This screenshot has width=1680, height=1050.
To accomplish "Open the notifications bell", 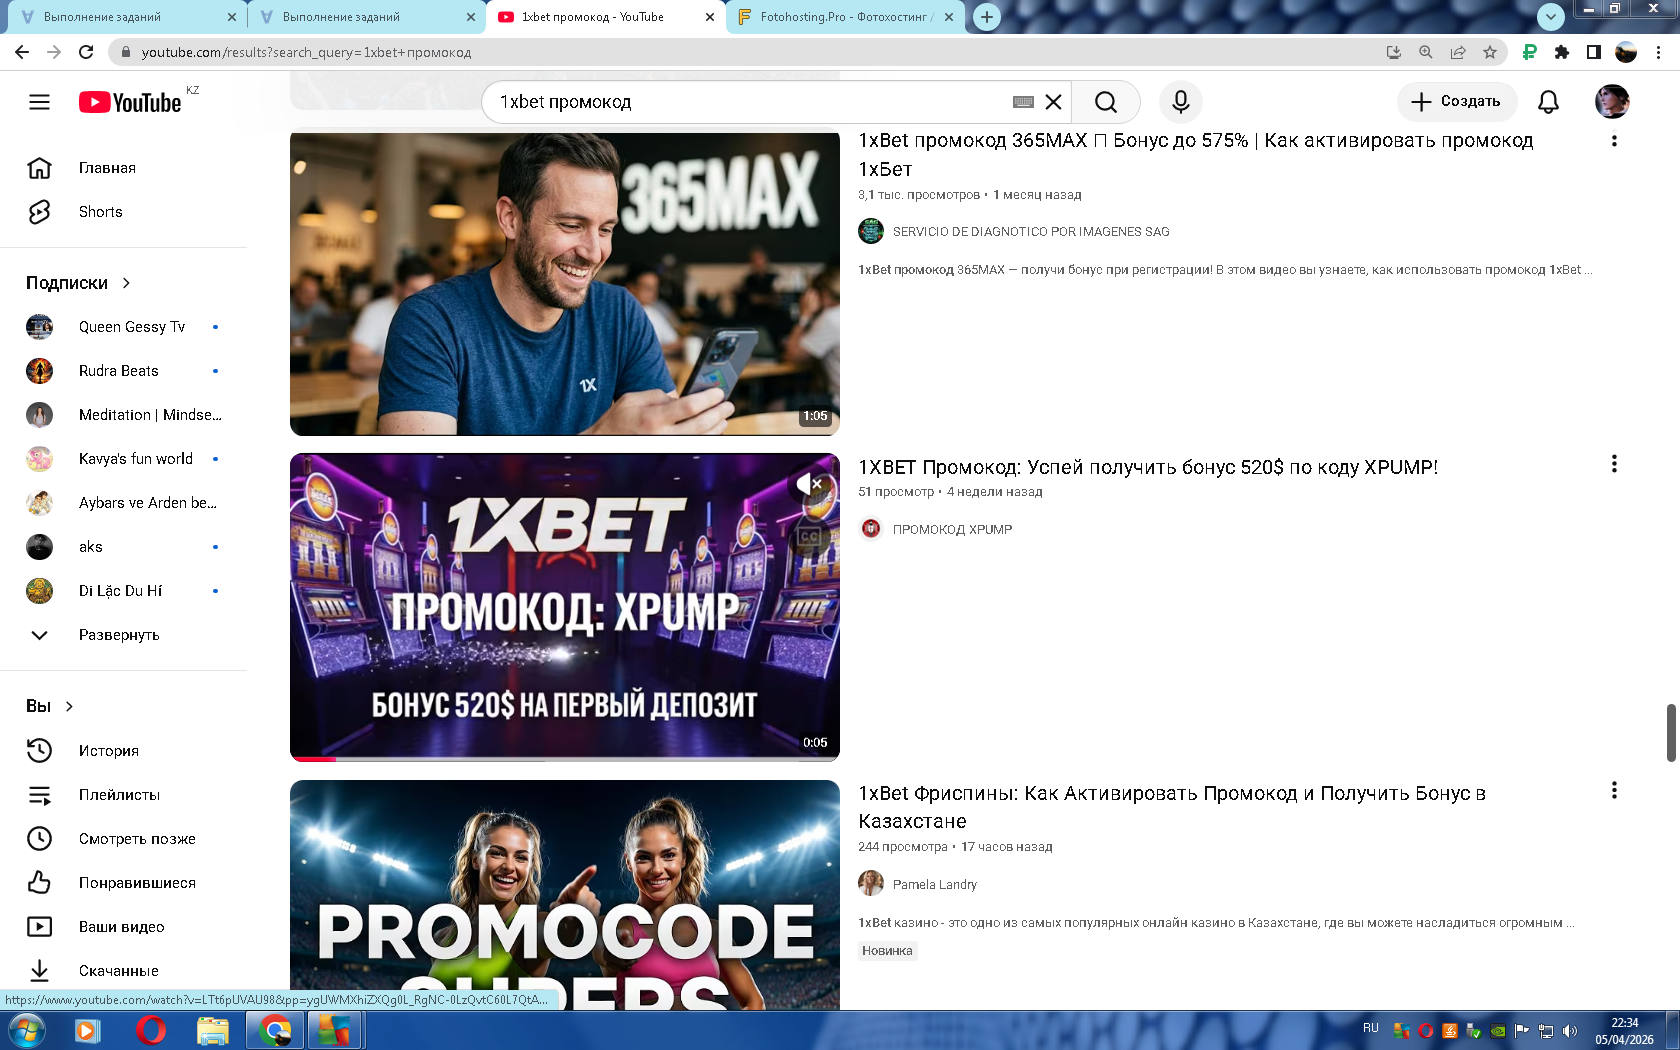I will (1548, 102).
